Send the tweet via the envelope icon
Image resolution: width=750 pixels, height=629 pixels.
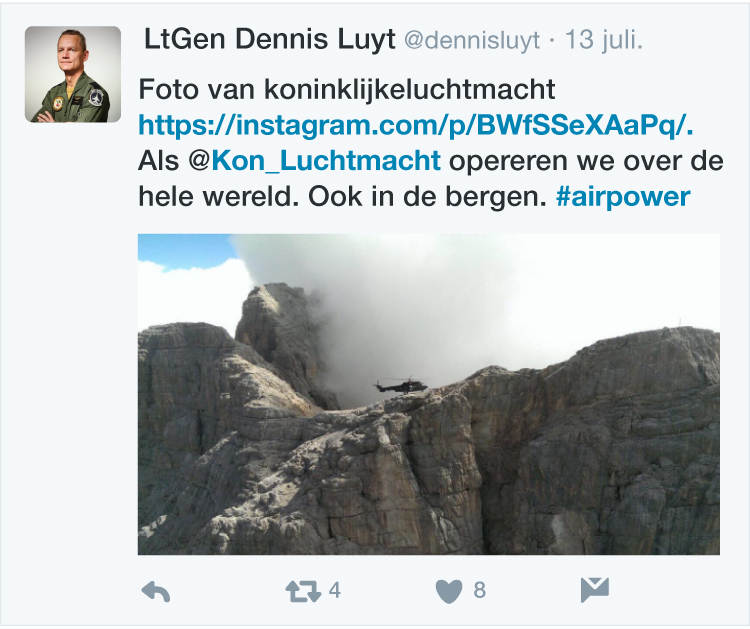tap(595, 590)
